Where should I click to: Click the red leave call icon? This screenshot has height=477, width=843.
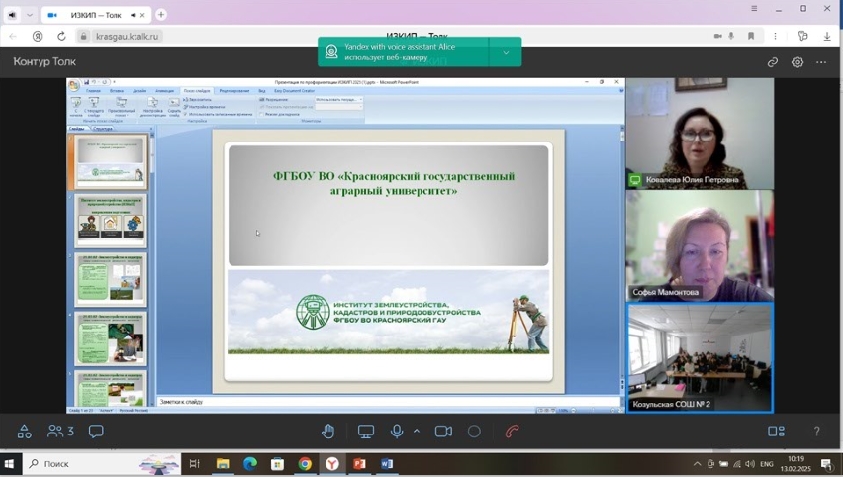click(x=512, y=431)
